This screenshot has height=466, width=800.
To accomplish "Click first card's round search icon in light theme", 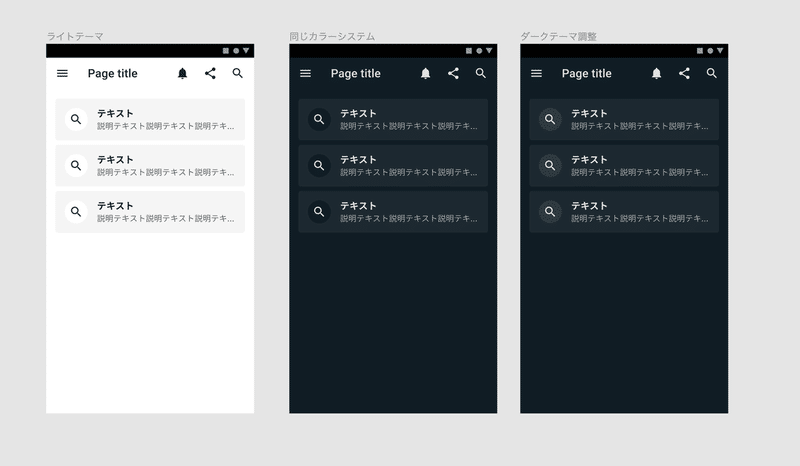I will click(x=76, y=119).
